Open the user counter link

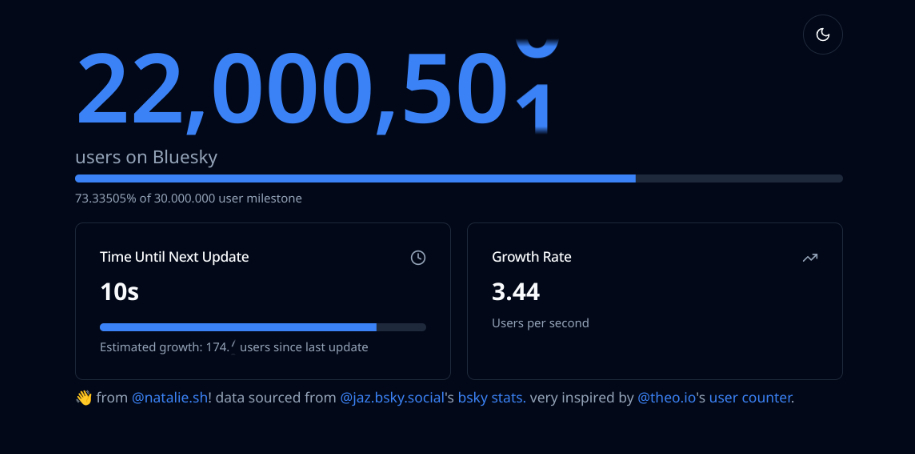pyautogui.click(x=750, y=398)
